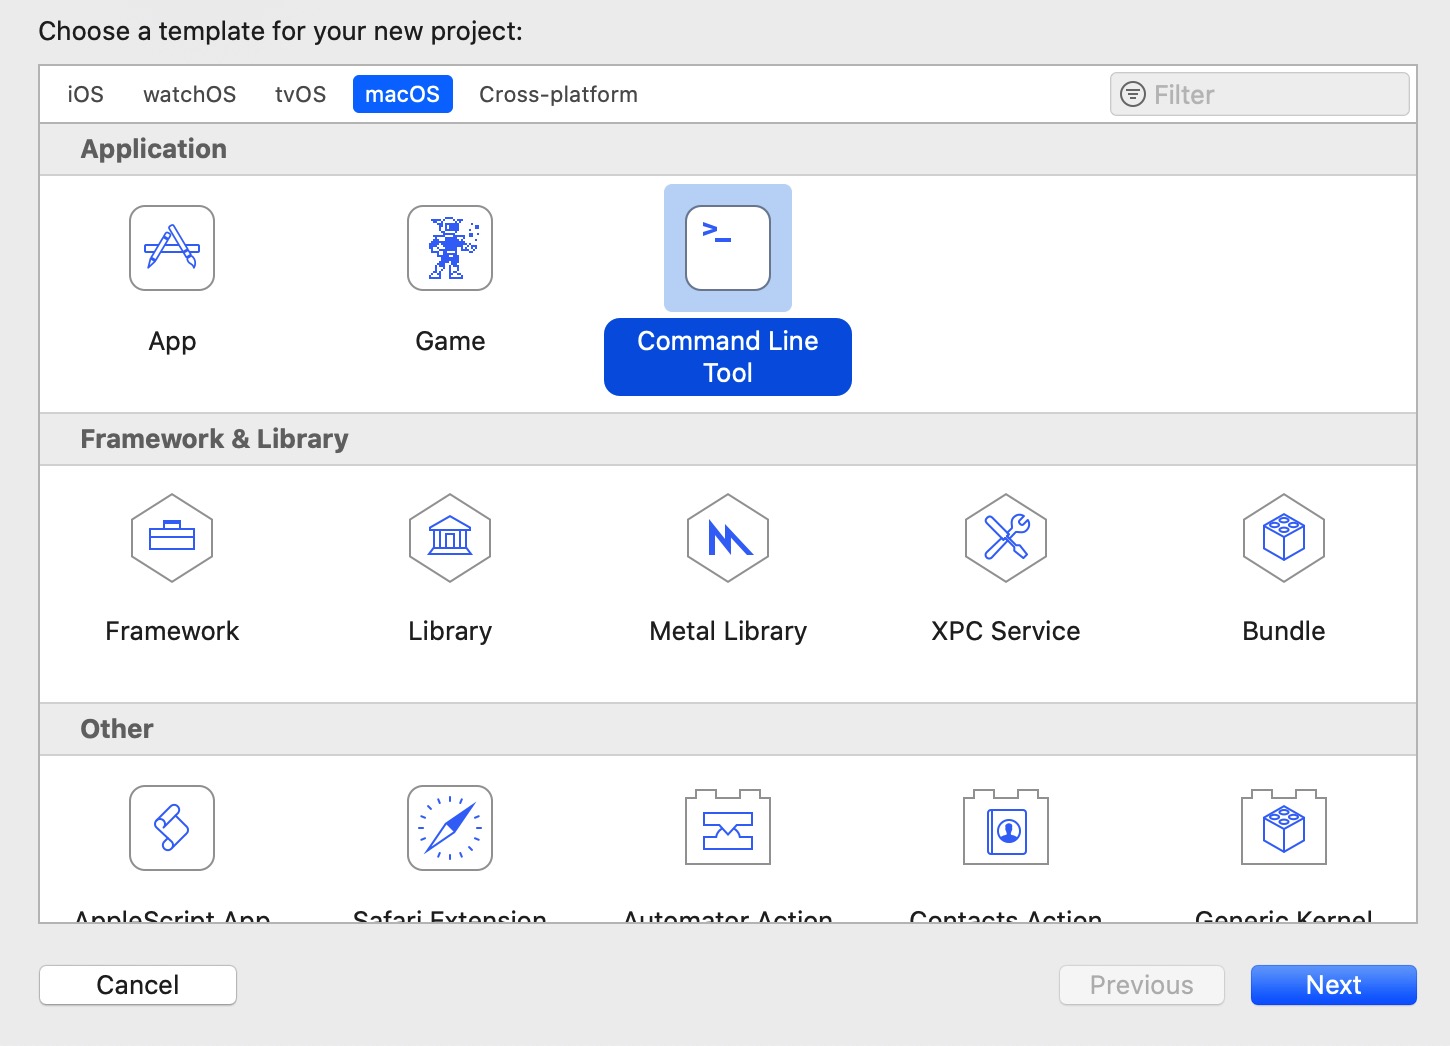Screen dimensions: 1450x1046
Task: Select the Generic Kernel Extension icon
Action: (x=1284, y=827)
